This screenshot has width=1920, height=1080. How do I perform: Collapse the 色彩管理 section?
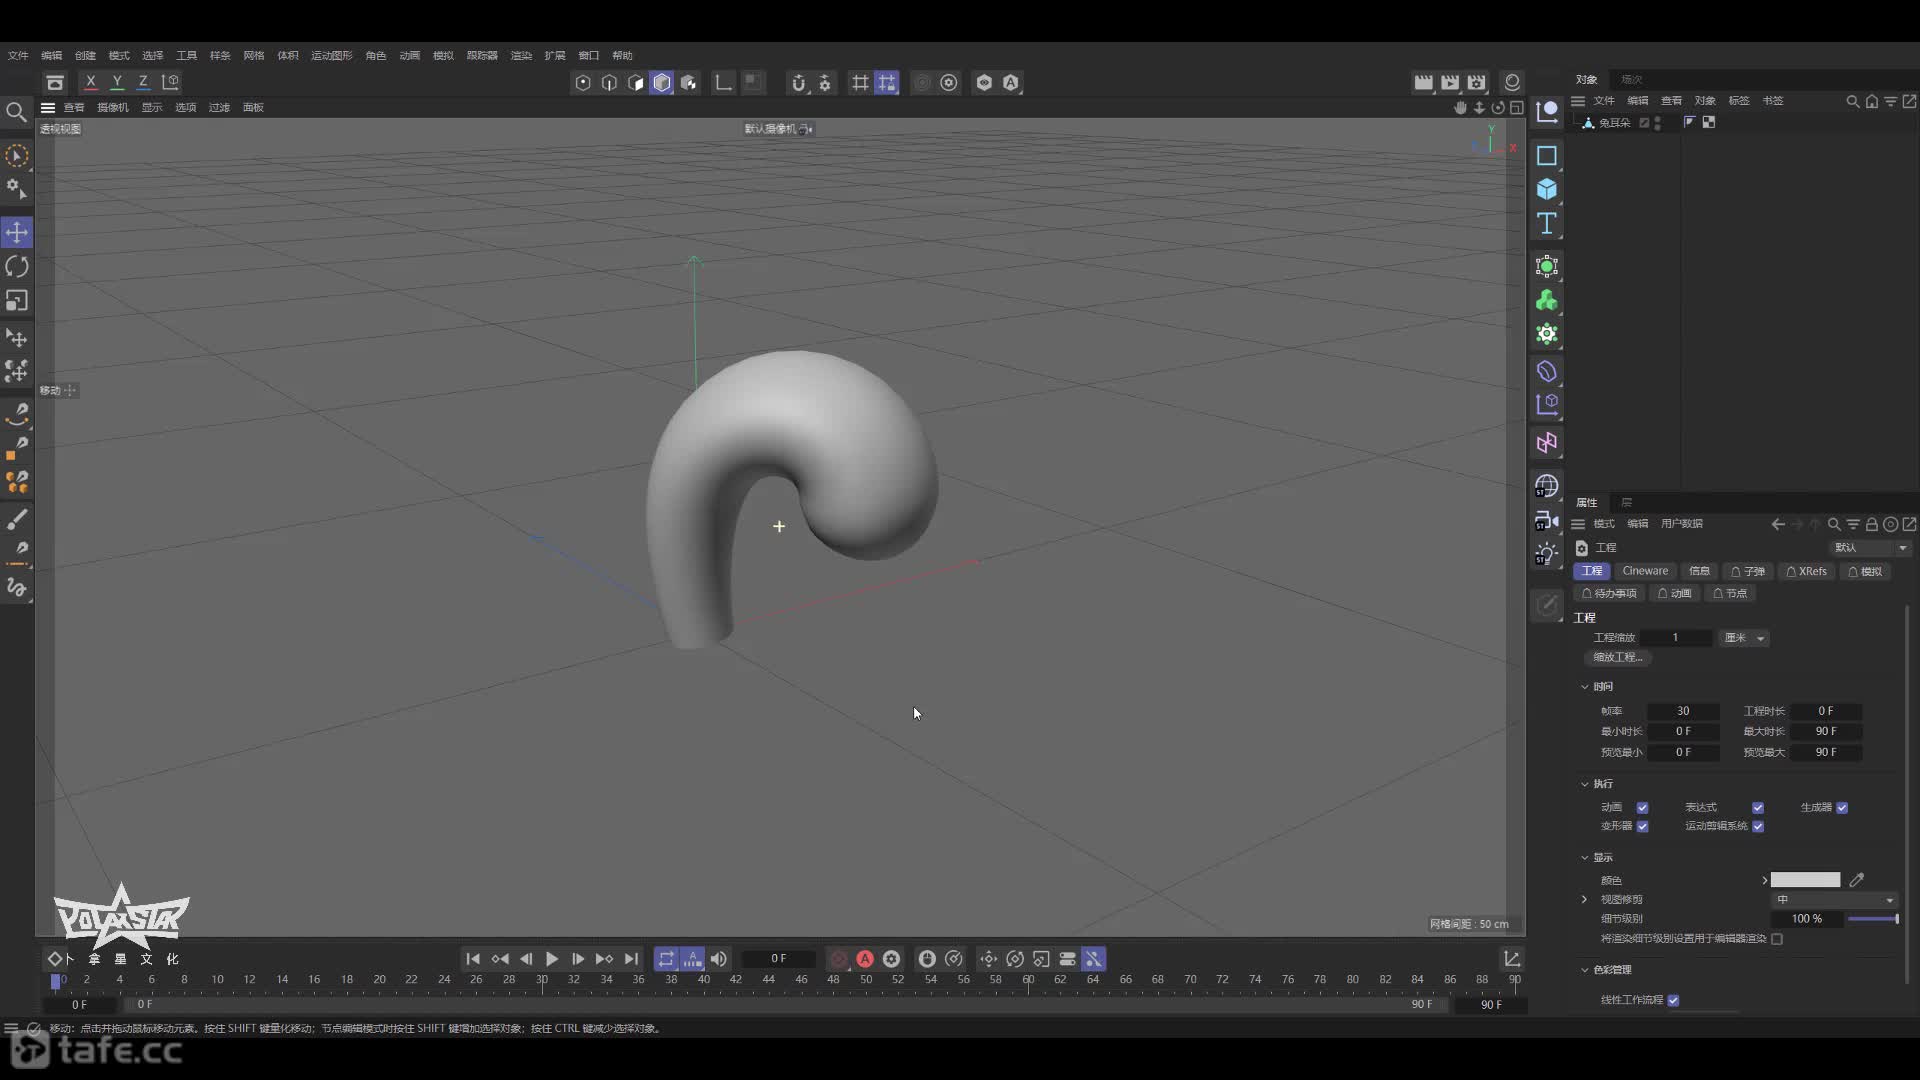click(1585, 970)
